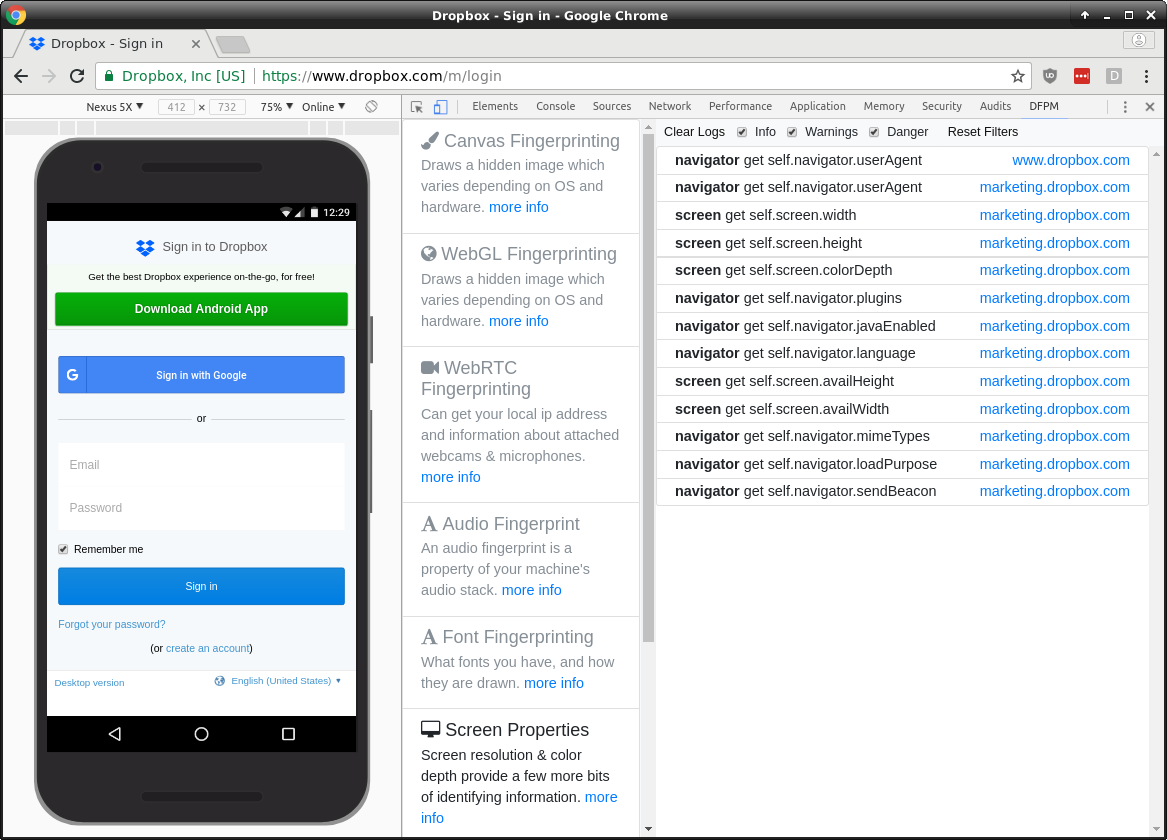The height and width of the screenshot is (840, 1167).
Task: Open the Online throttling dropdown
Action: pos(324,107)
